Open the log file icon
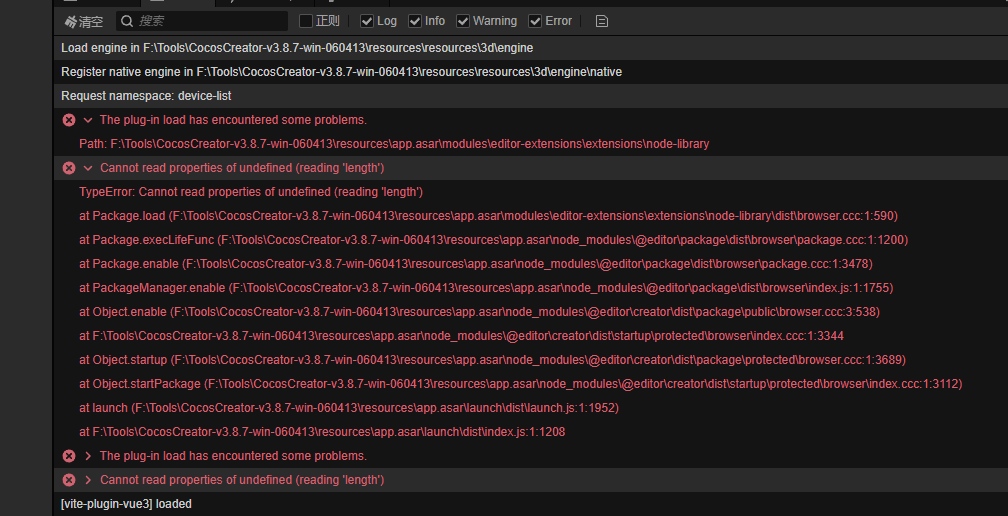Viewport: 1008px width, 516px height. (x=602, y=21)
